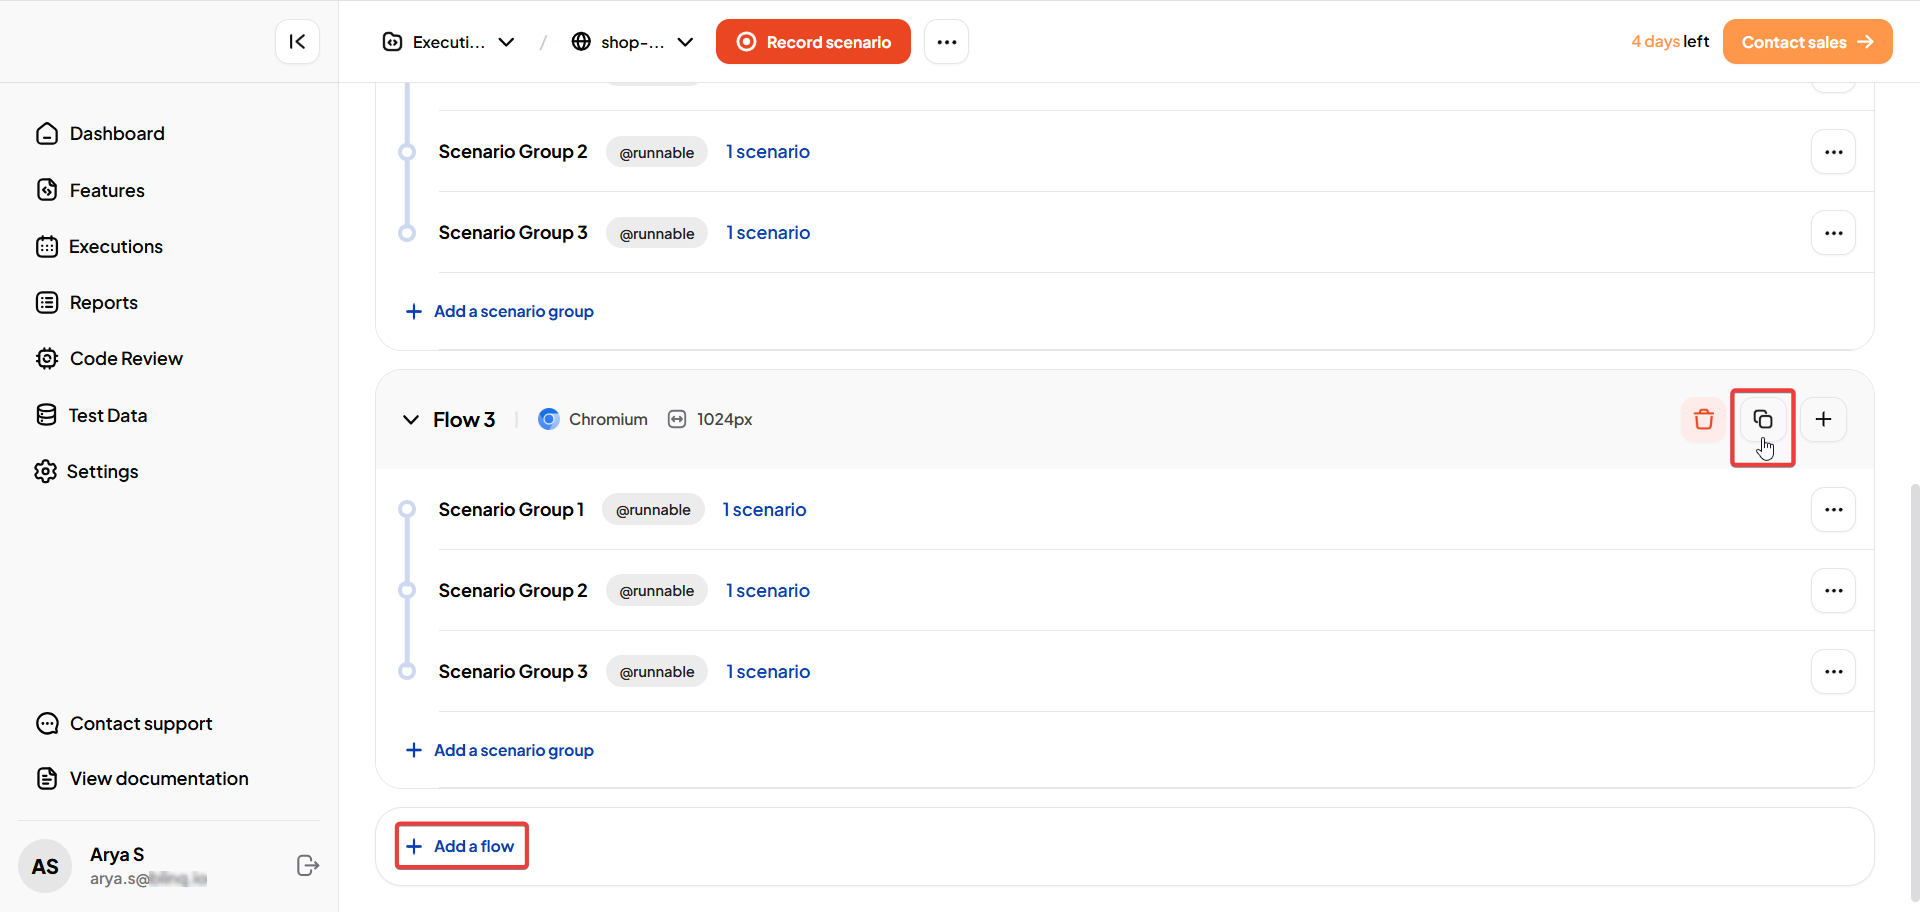
Task: Collapse the sidebar with the arrow icon
Action: pos(297,42)
